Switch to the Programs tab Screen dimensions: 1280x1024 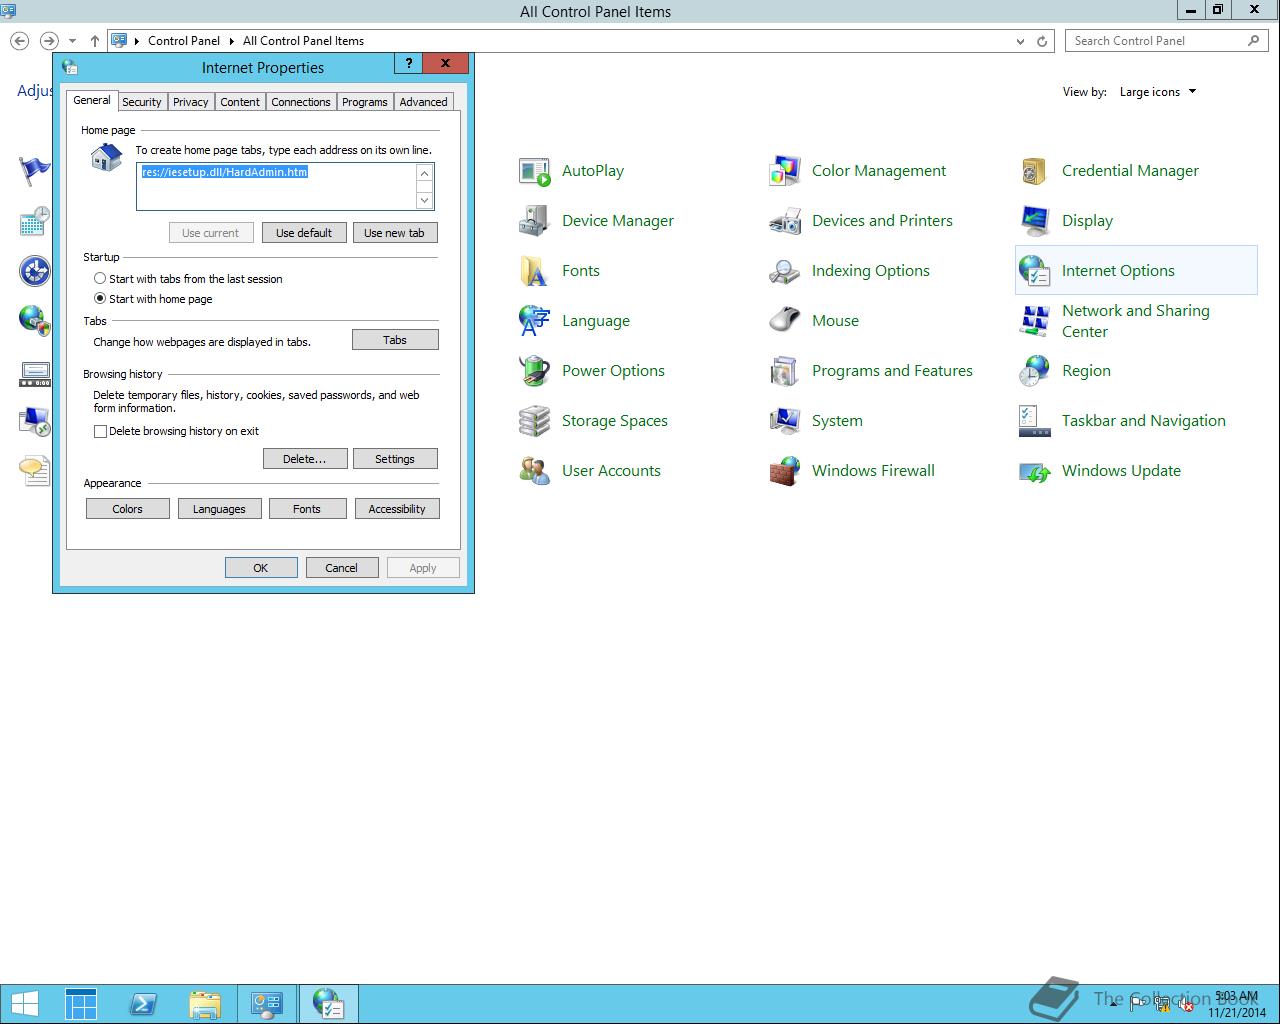click(365, 102)
